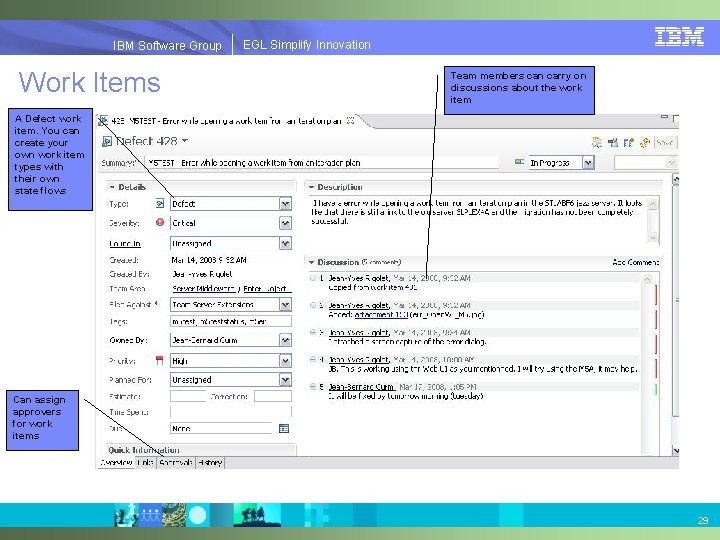720x540 pixels.
Task: Click into the Due field showing None
Action: point(222,428)
